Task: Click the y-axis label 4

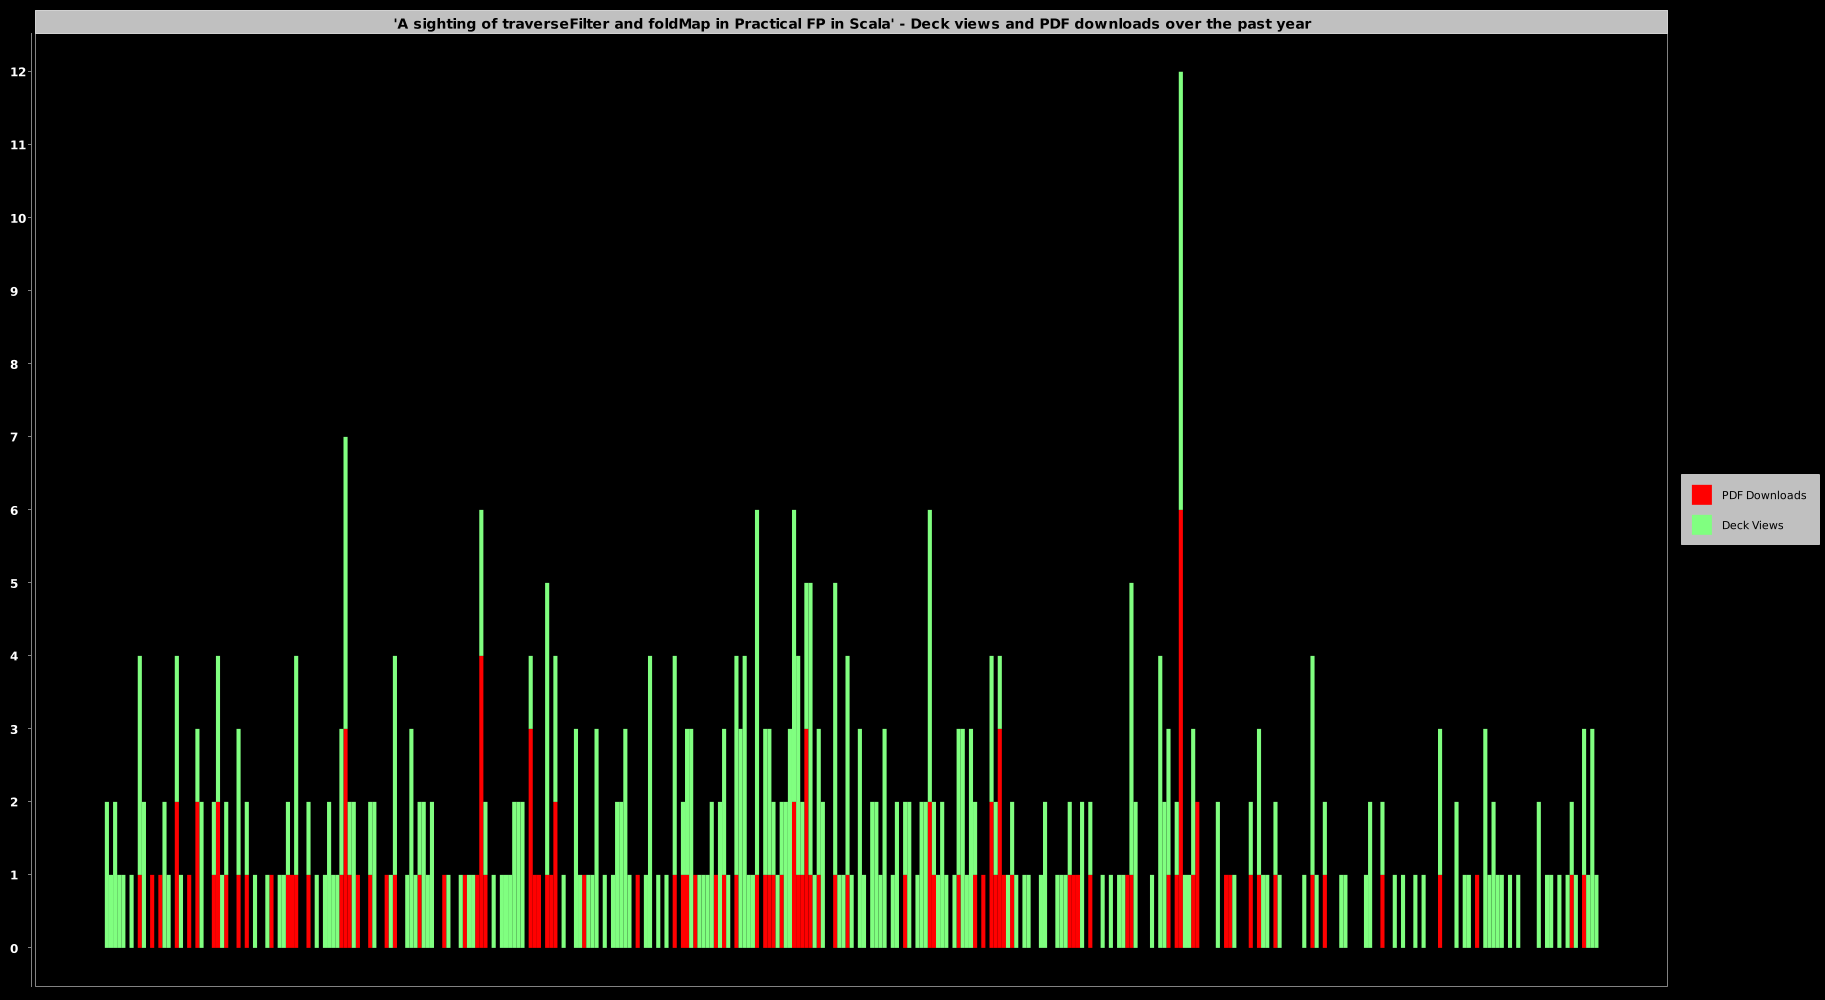Action: [x=14, y=656]
